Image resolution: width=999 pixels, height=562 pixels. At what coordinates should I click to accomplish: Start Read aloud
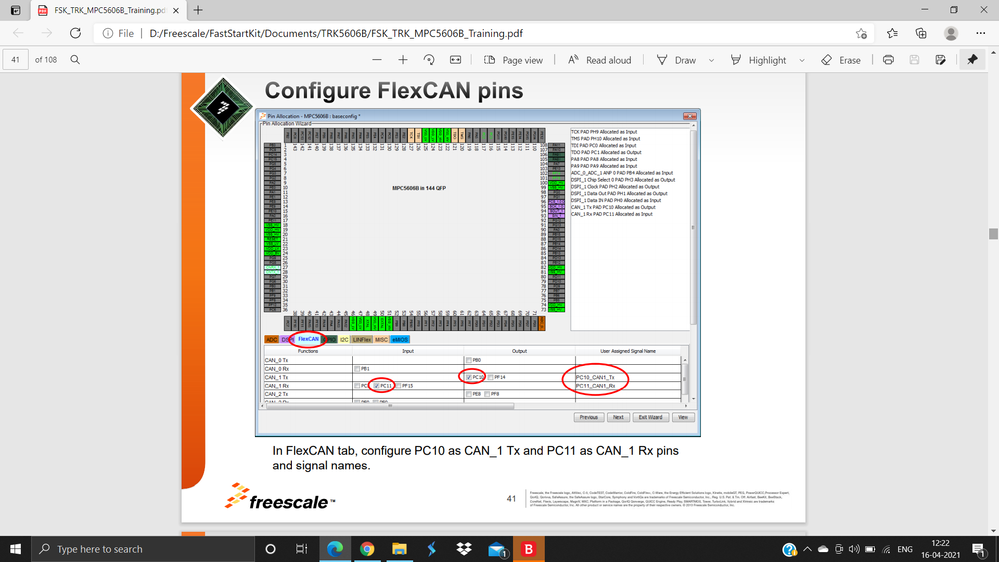coord(600,60)
